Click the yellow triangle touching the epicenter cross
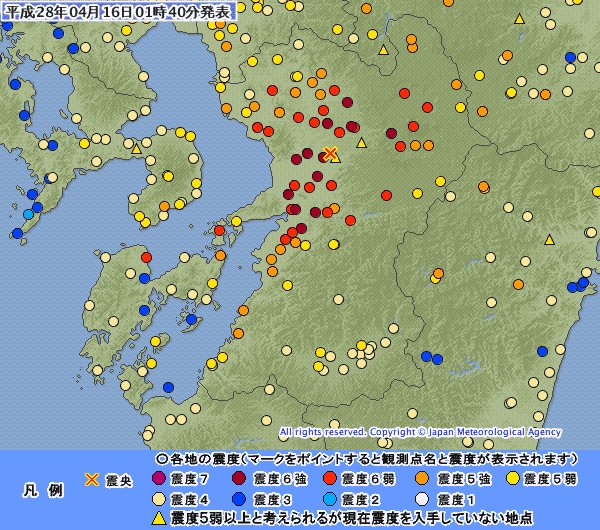Screen dimensions: 600x530 point(336,158)
